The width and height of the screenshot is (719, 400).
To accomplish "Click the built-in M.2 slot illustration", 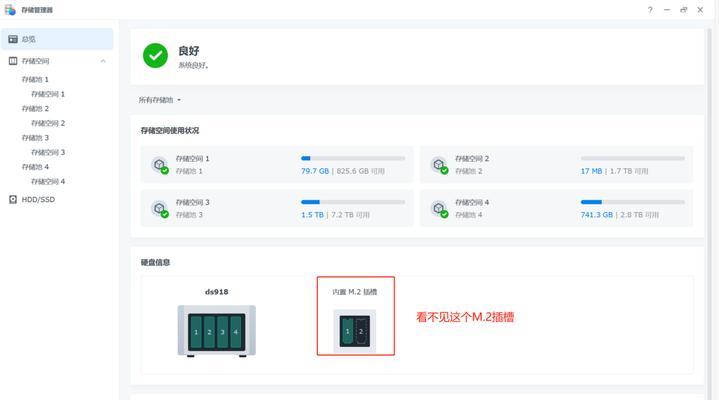I will [x=354, y=331].
